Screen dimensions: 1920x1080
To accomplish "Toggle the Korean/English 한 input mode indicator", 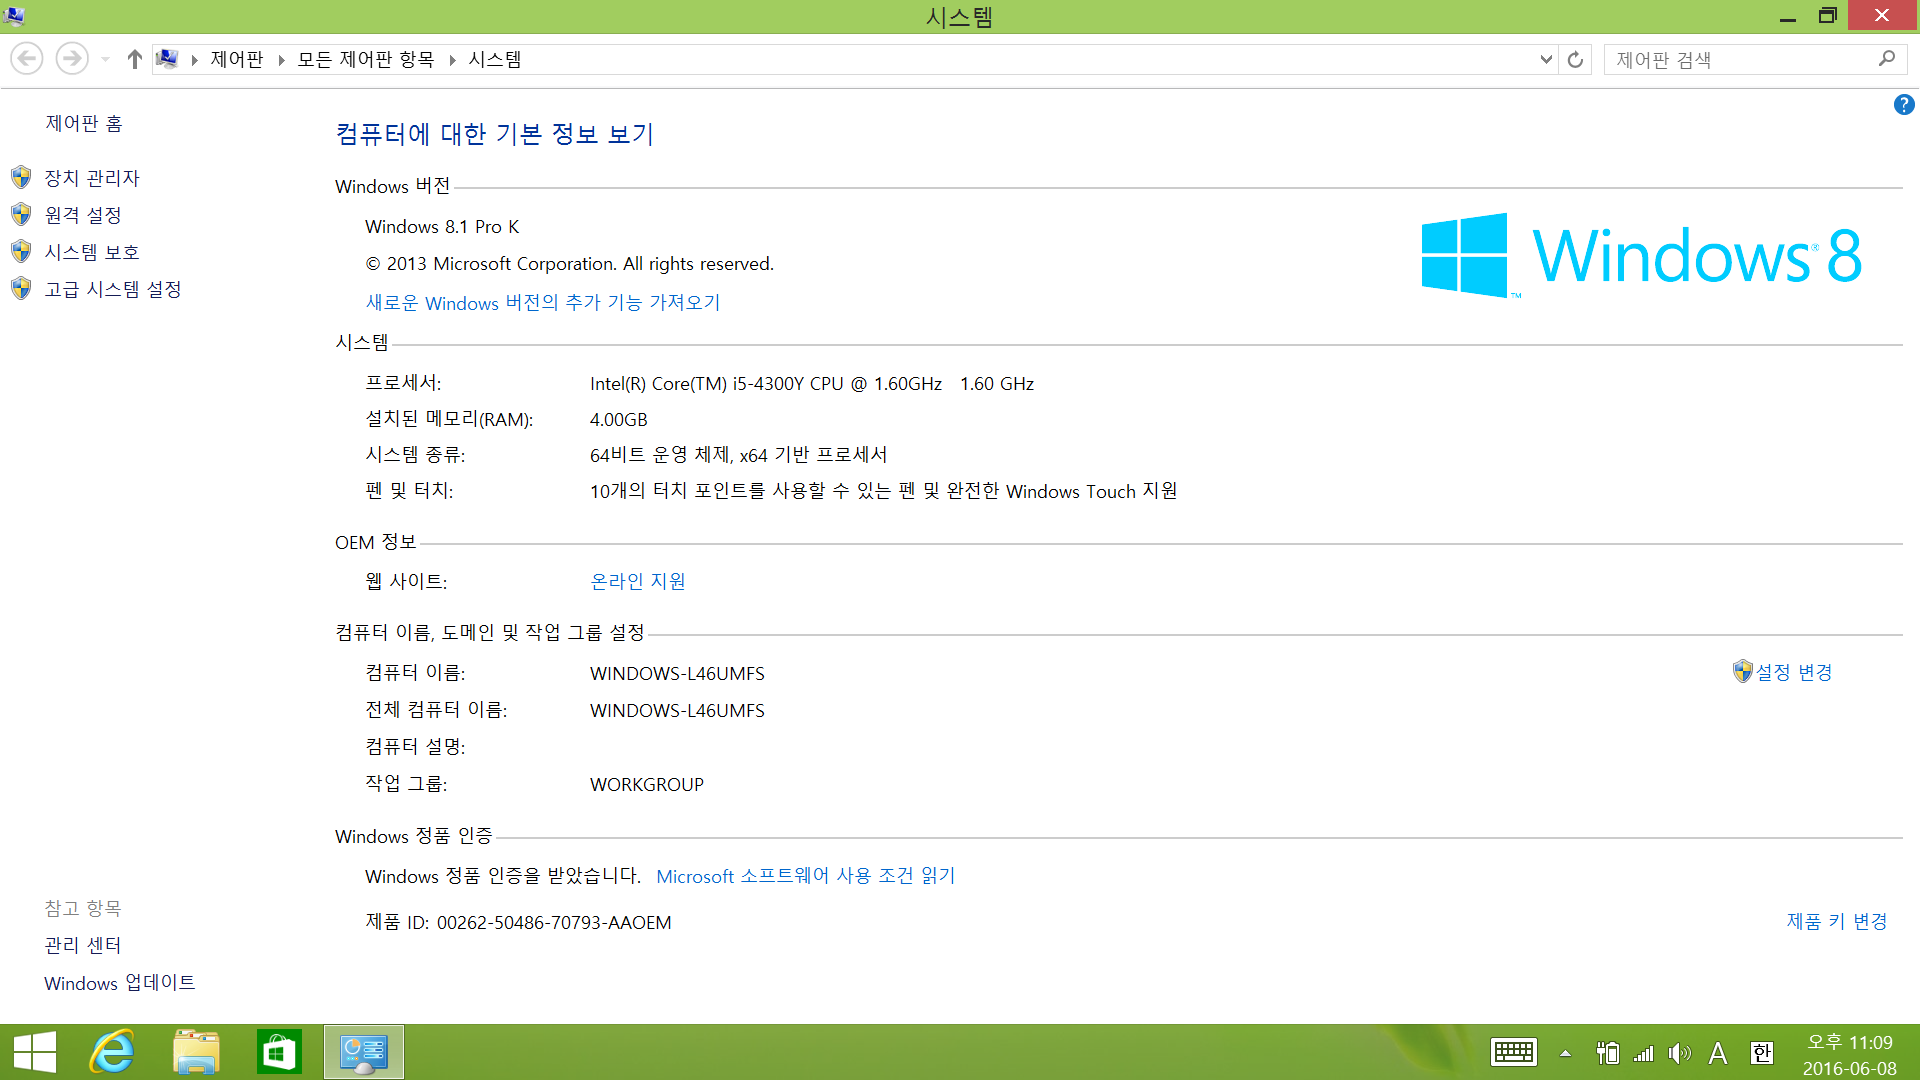I will click(1762, 1053).
